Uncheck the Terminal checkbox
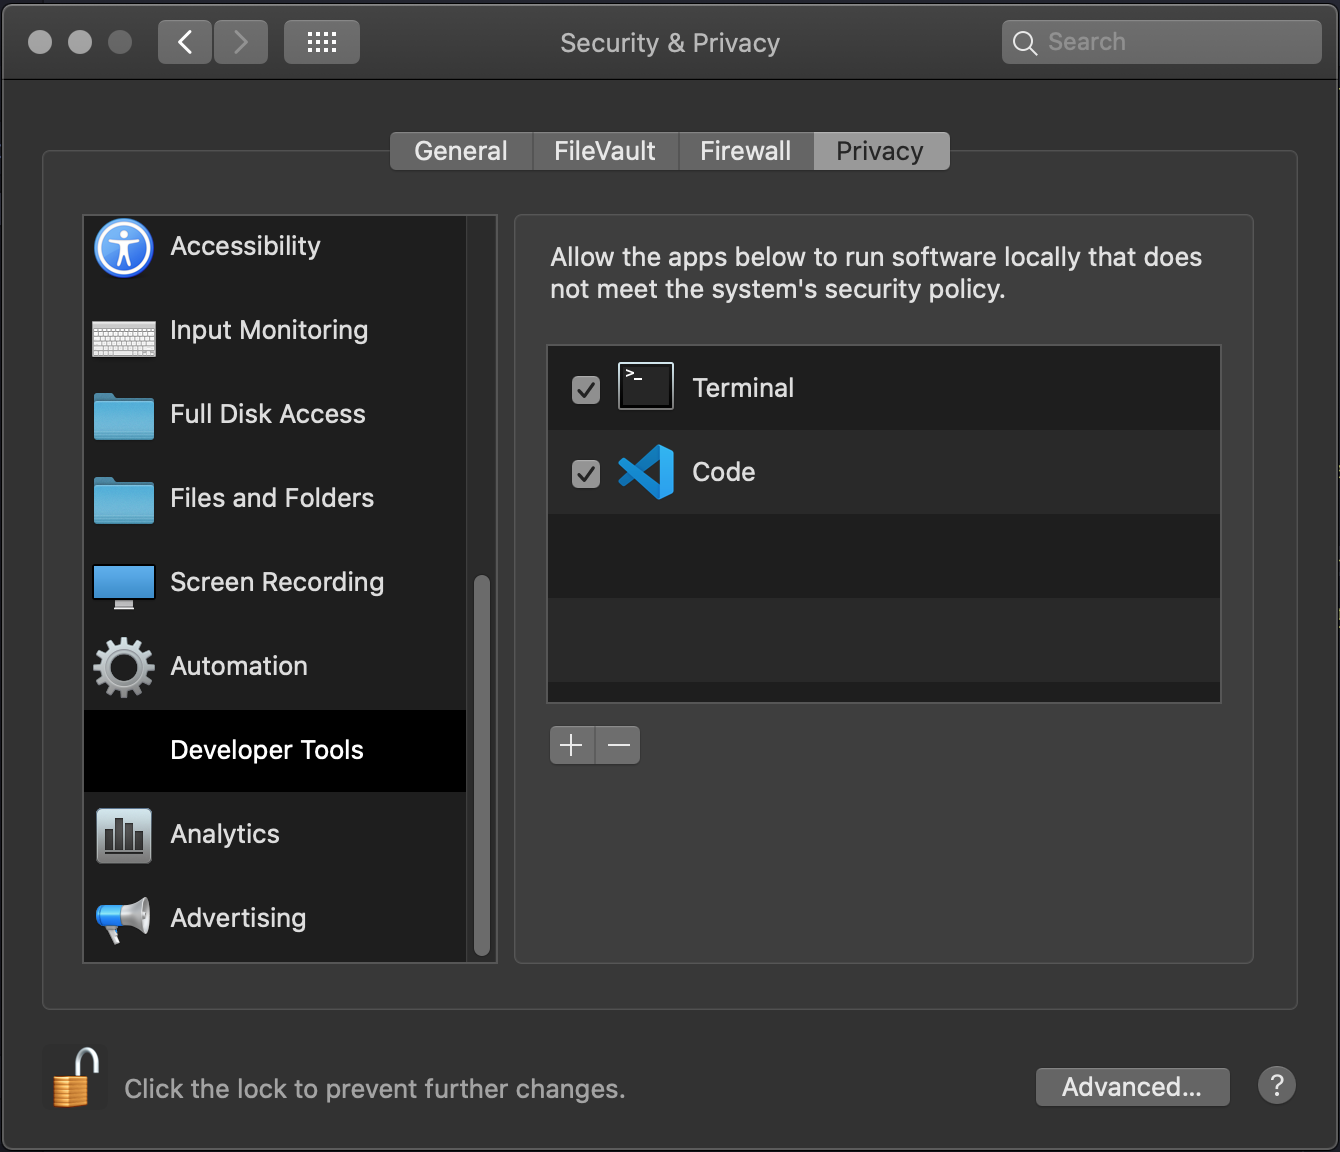The width and height of the screenshot is (1340, 1152). (x=586, y=389)
